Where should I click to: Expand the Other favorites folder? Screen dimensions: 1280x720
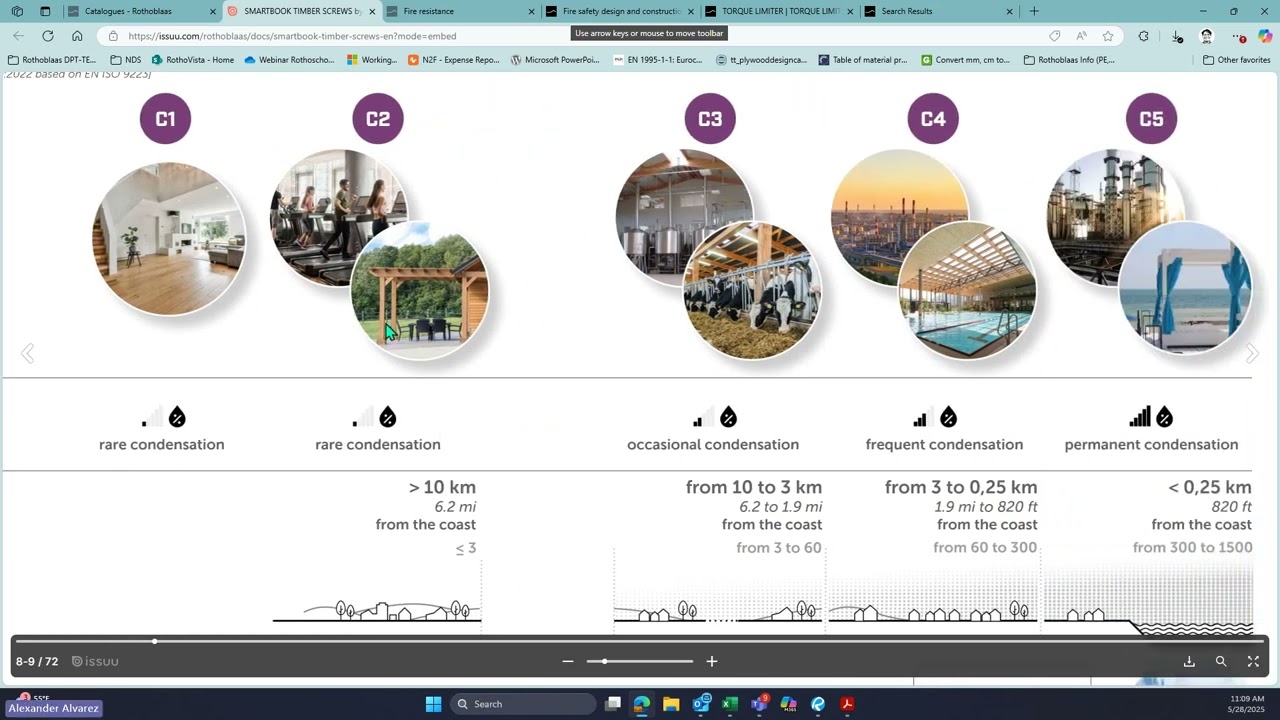[1236, 60]
